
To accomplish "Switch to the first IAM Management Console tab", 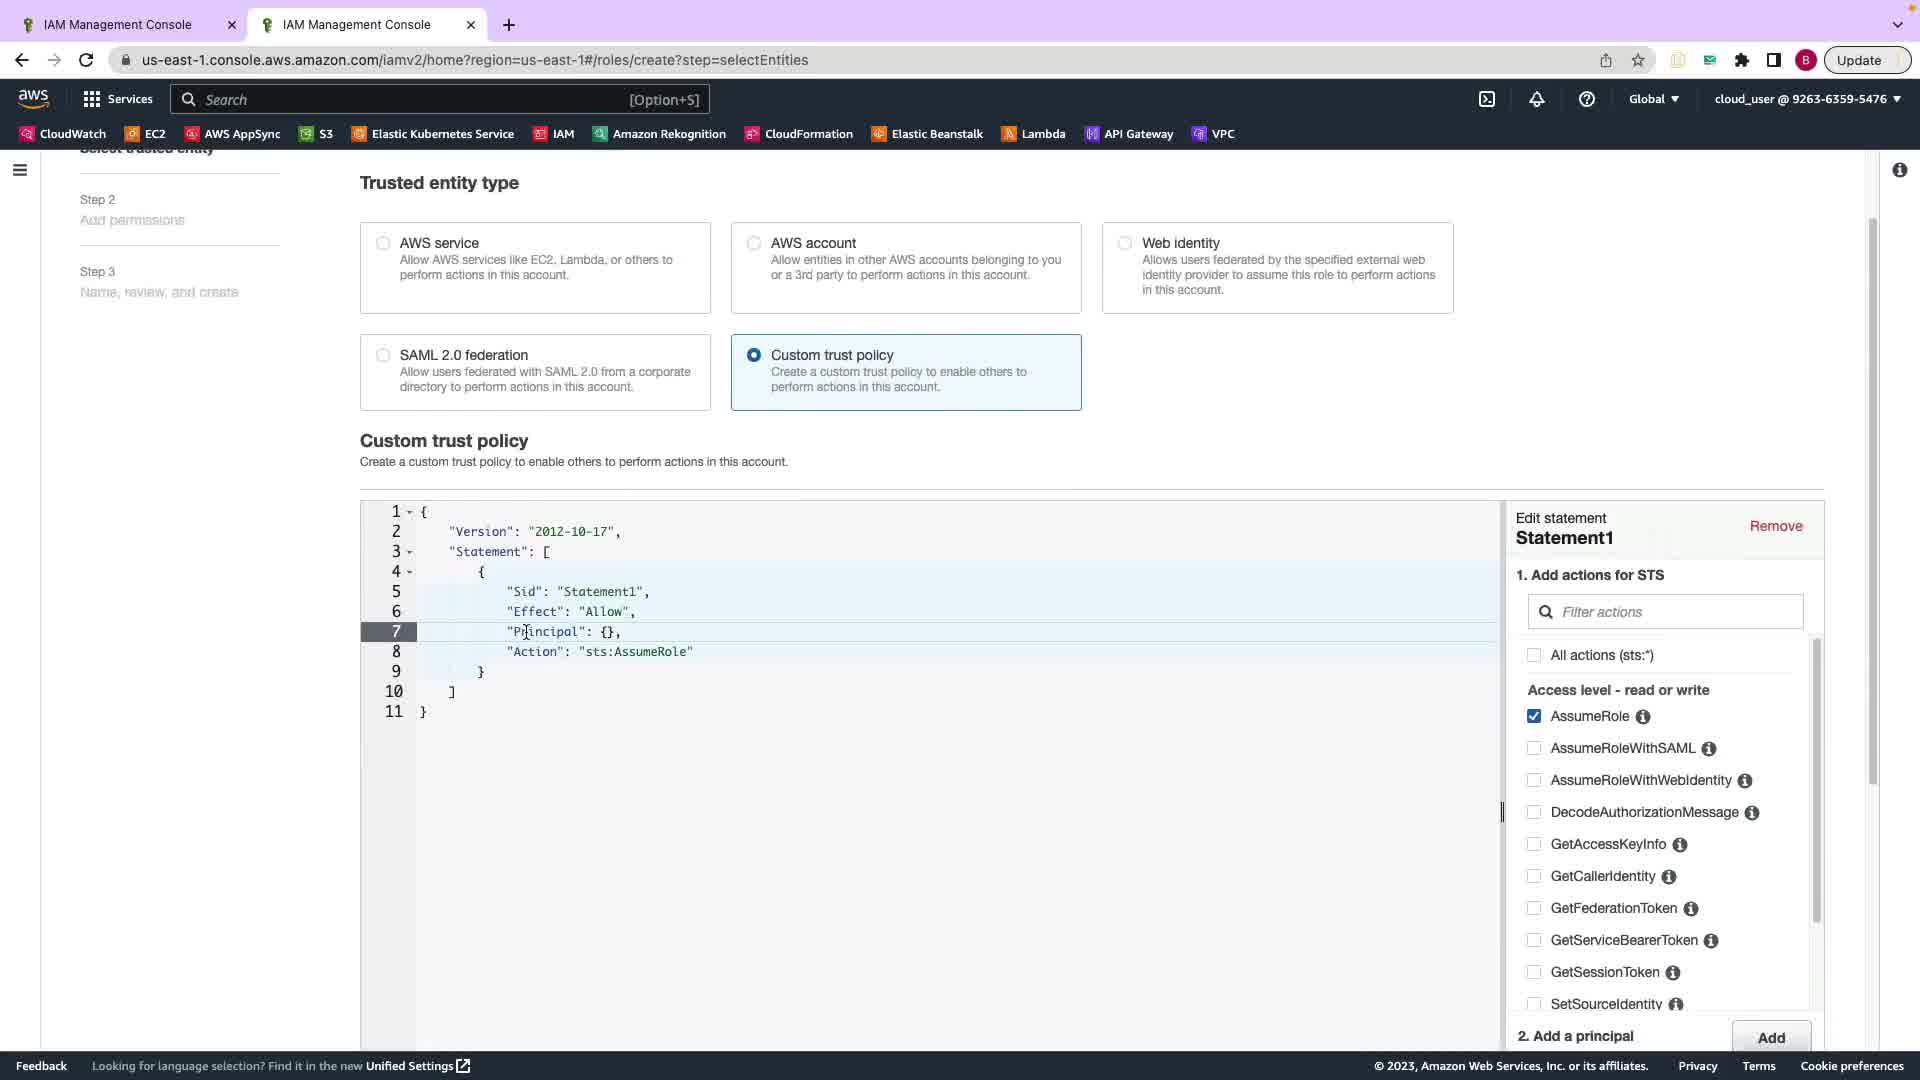I will click(x=118, y=24).
